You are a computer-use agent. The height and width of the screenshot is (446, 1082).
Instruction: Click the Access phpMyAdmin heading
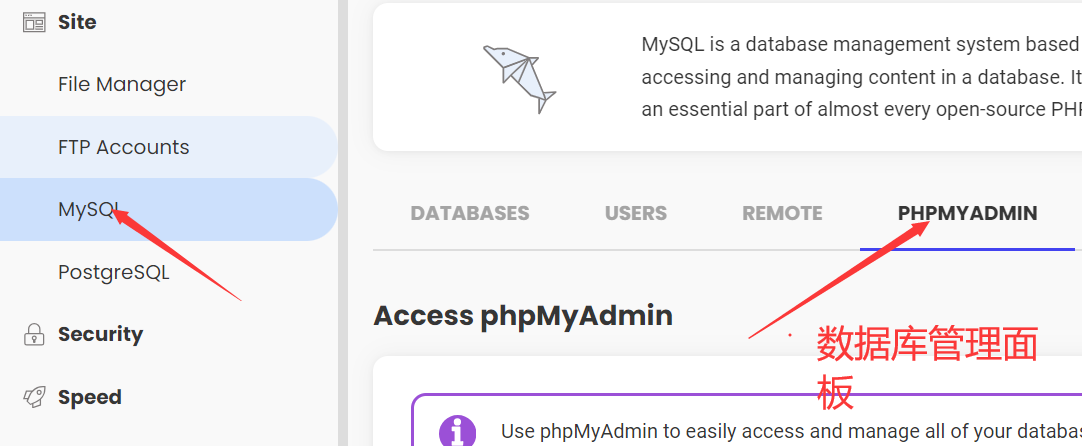[x=523, y=316]
